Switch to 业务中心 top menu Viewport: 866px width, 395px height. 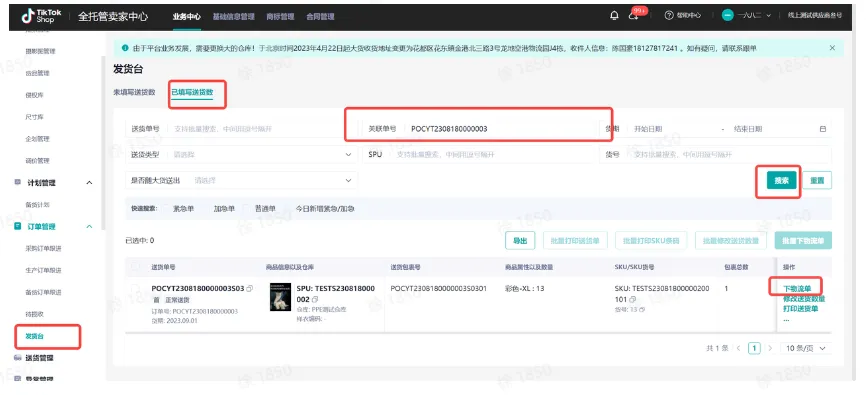tap(186, 17)
